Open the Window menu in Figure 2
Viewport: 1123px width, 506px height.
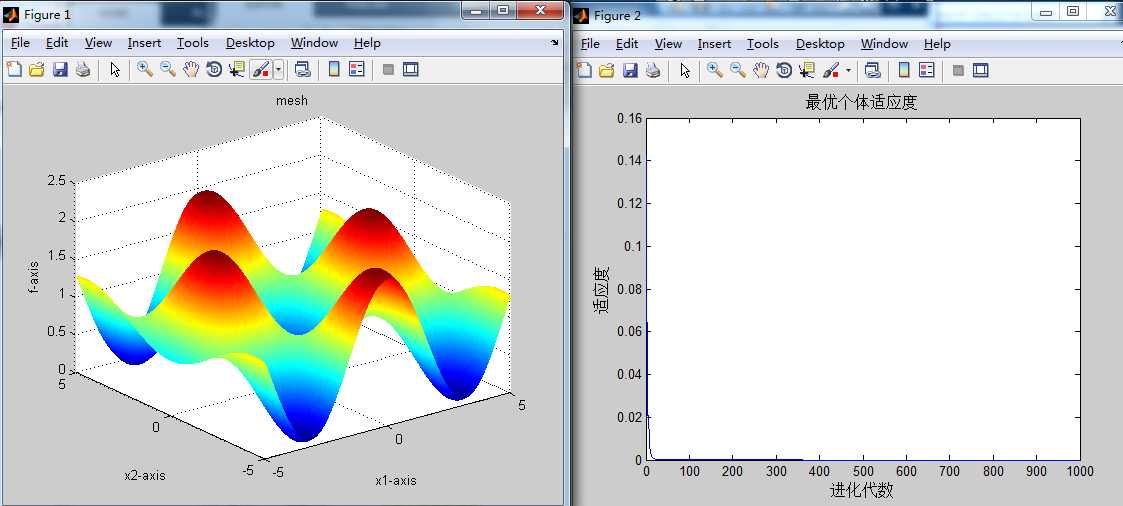click(x=885, y=44)
